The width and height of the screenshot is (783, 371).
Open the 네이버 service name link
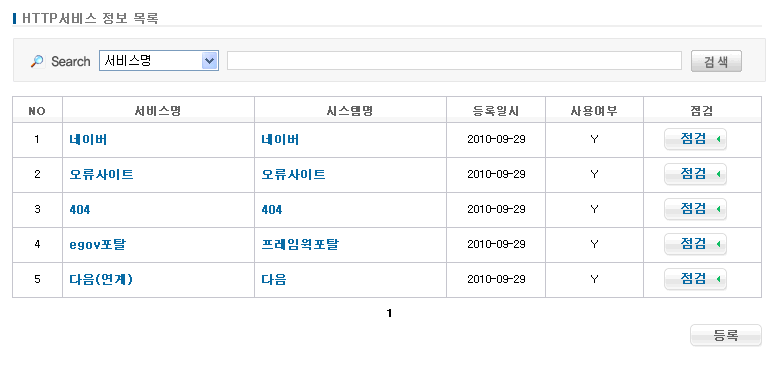(x=88, y=139)
